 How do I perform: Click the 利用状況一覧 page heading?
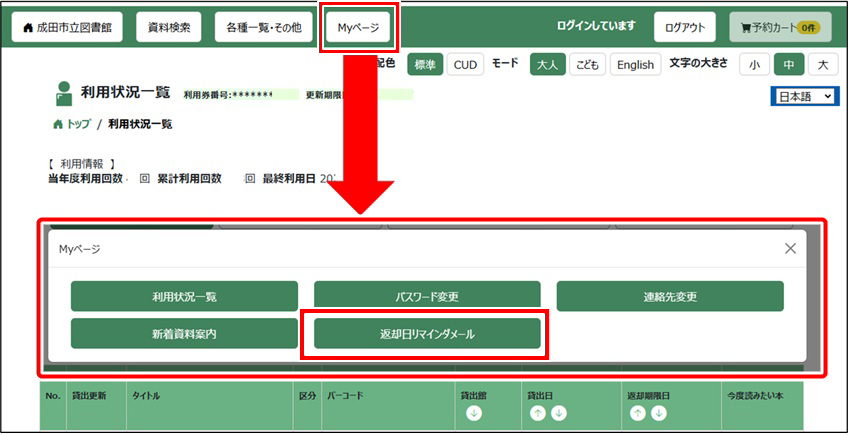tap(125, 92)
